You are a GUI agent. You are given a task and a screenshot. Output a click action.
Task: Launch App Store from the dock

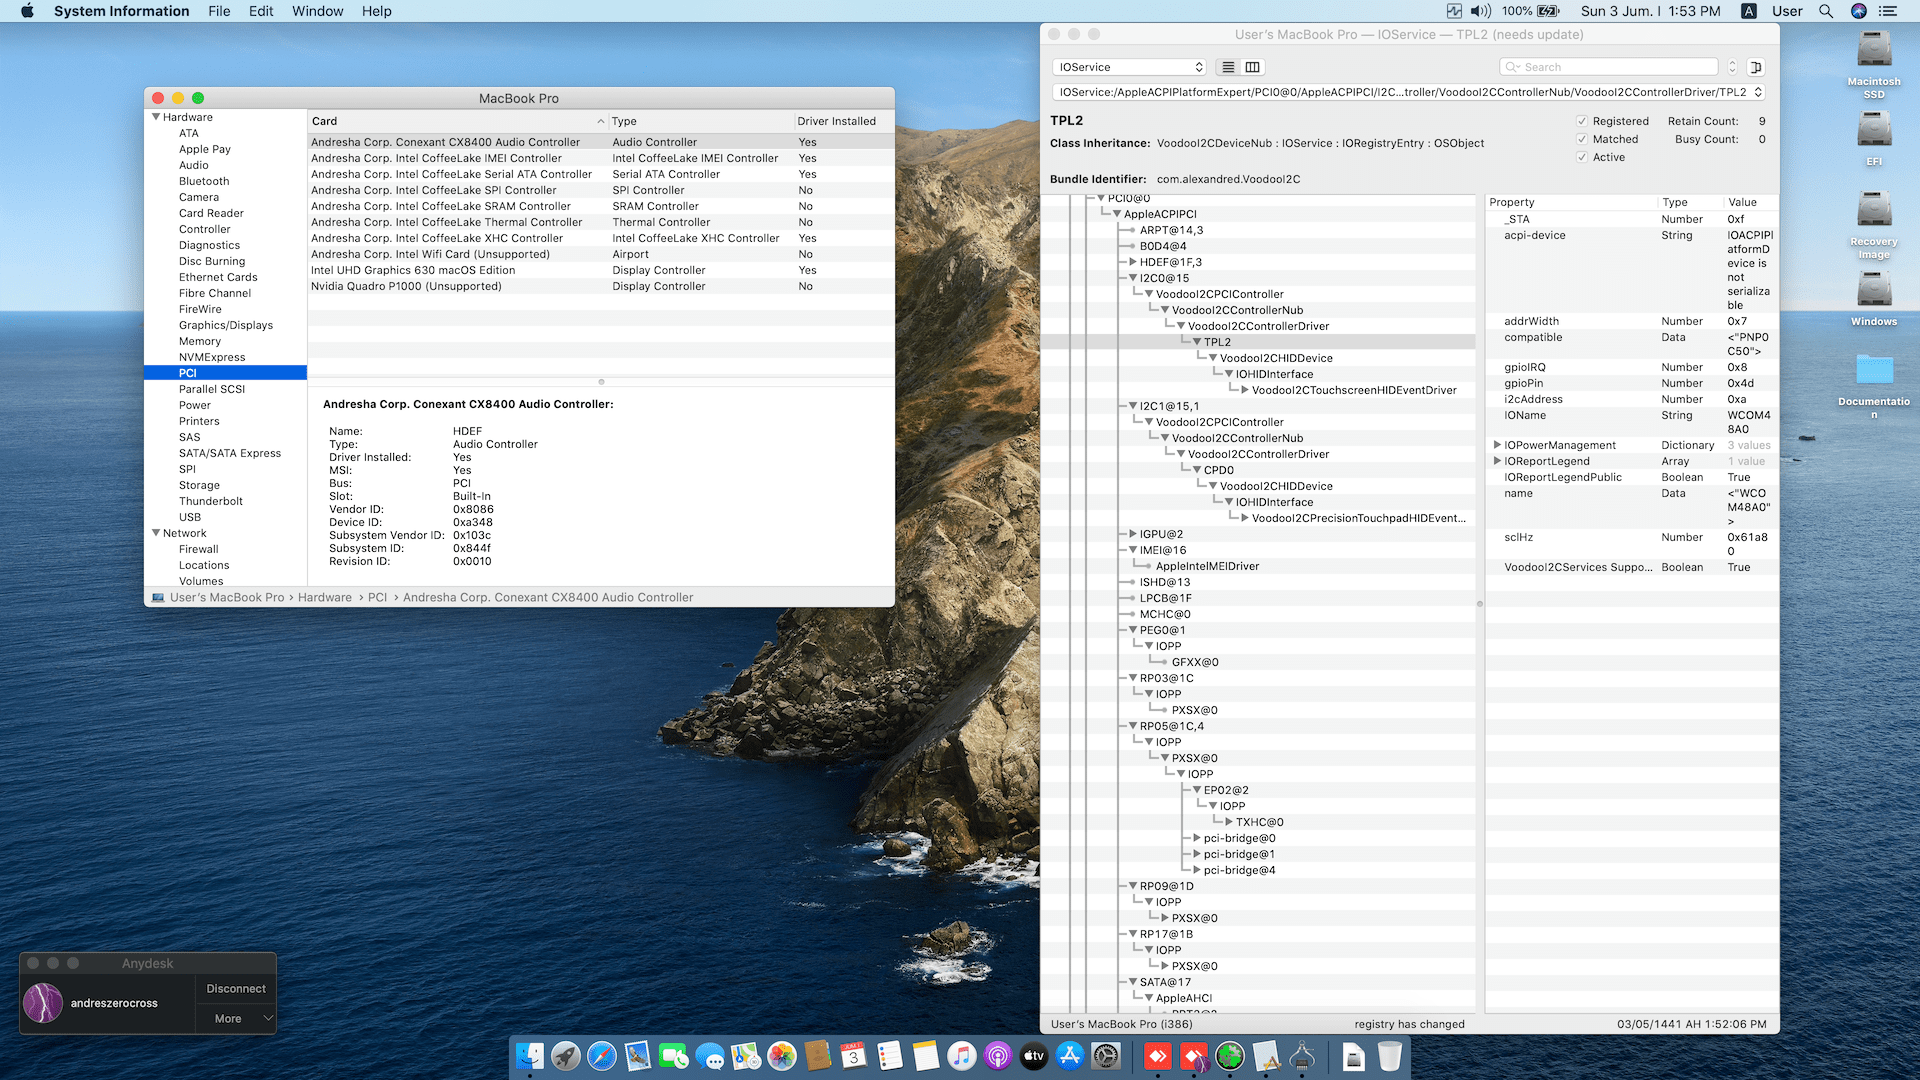coord(1070,1056)
